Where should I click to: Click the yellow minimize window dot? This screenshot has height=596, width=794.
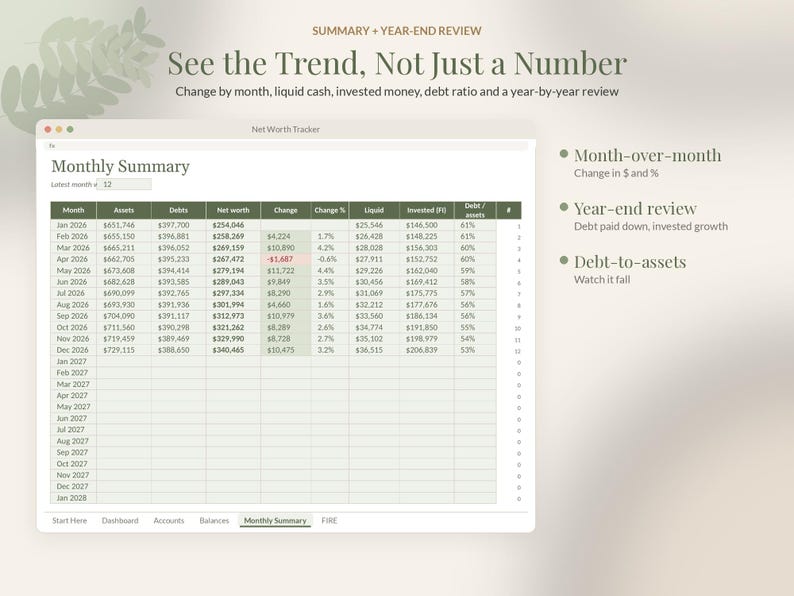59,130
